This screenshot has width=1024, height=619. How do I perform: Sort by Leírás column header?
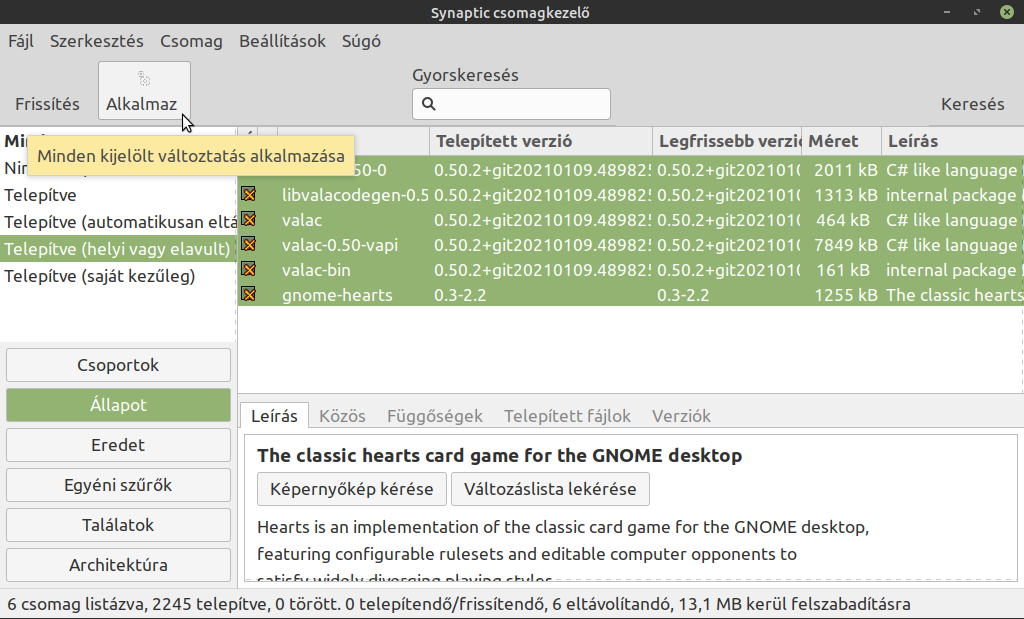(952, 141)
